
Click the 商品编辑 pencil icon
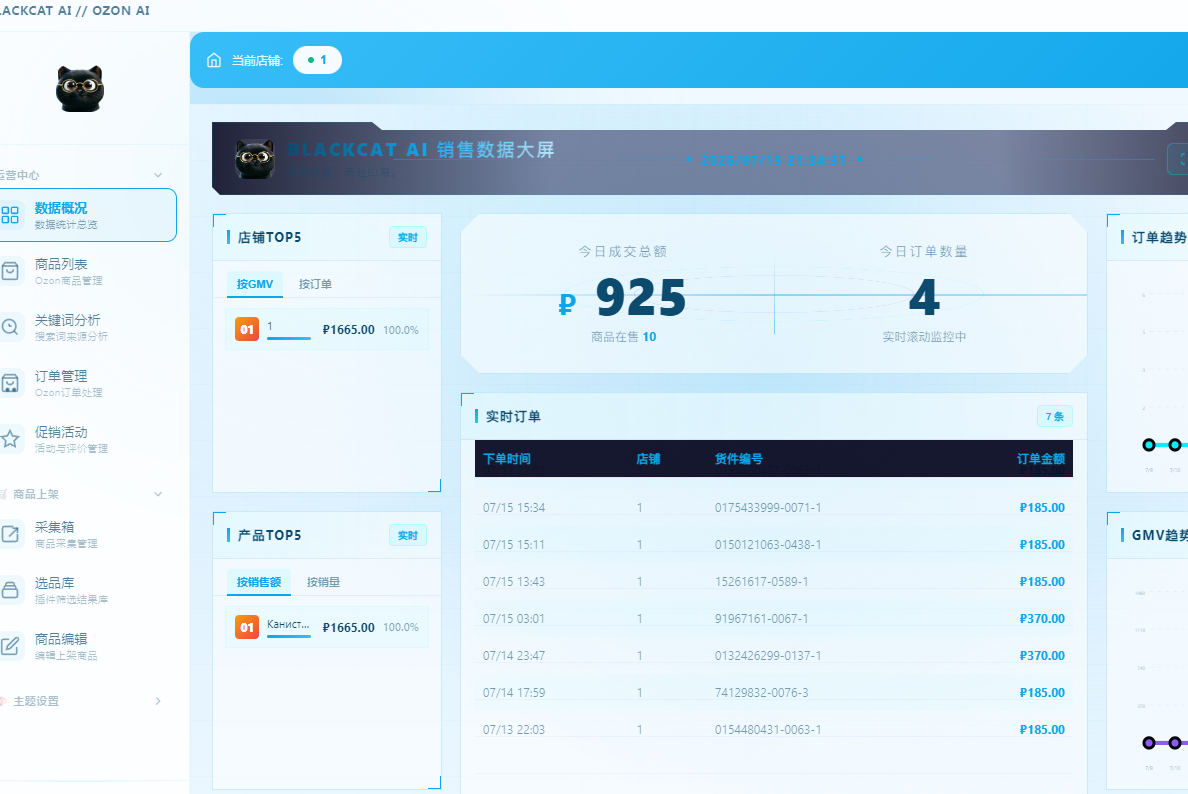(x=10, y=646)
